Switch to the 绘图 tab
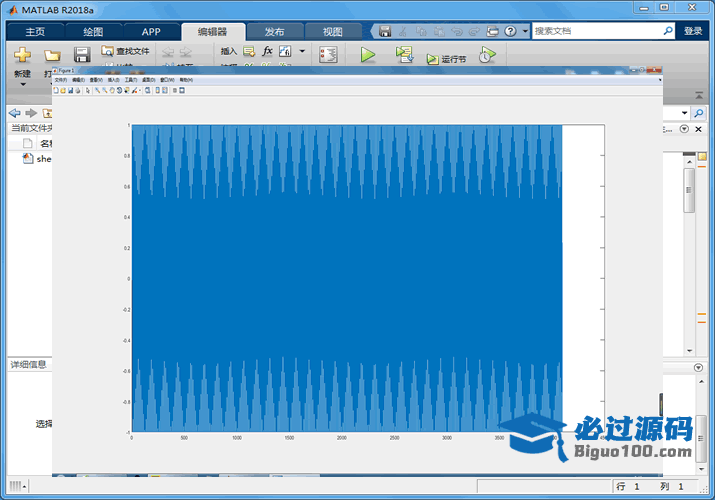The image size is (715, 500). coord(93,32)
